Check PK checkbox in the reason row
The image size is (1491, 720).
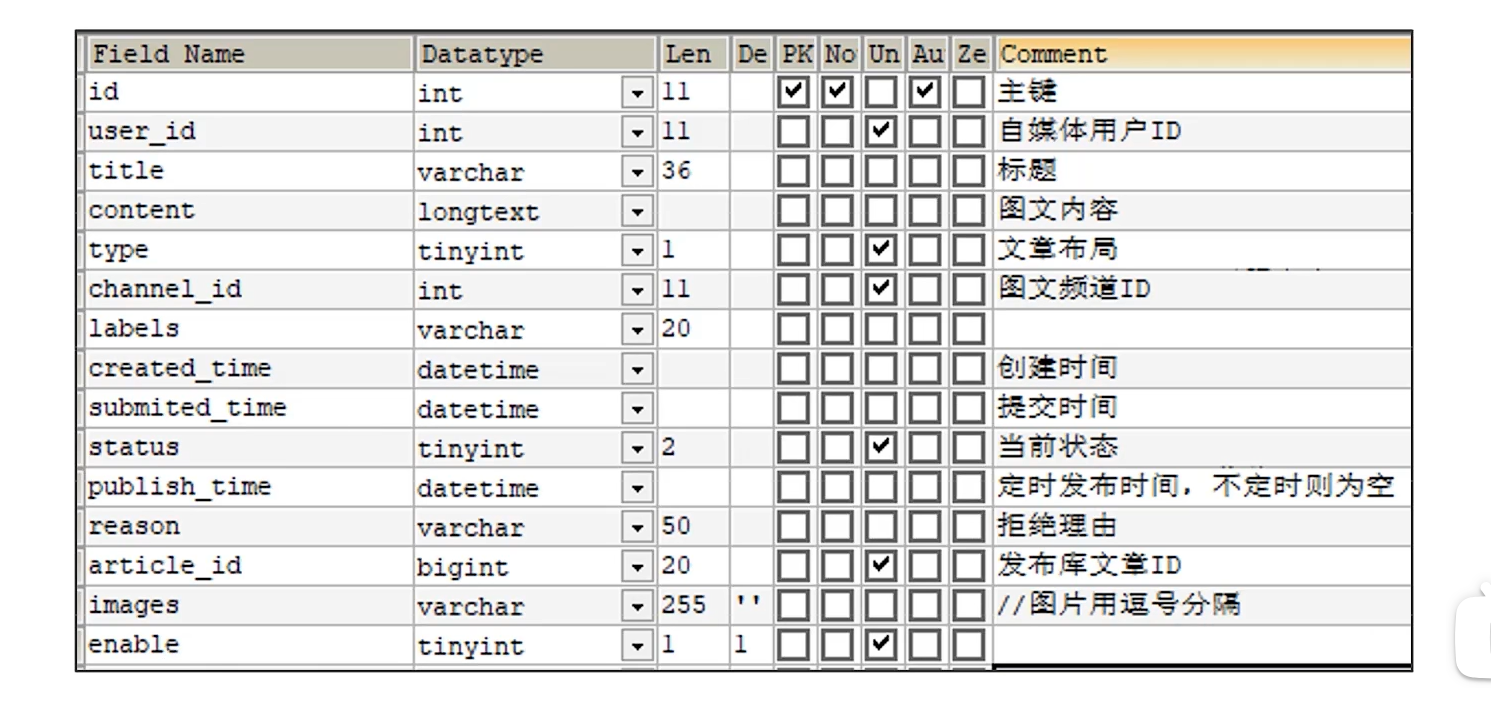pyautogui.click(x=794, y=526)
